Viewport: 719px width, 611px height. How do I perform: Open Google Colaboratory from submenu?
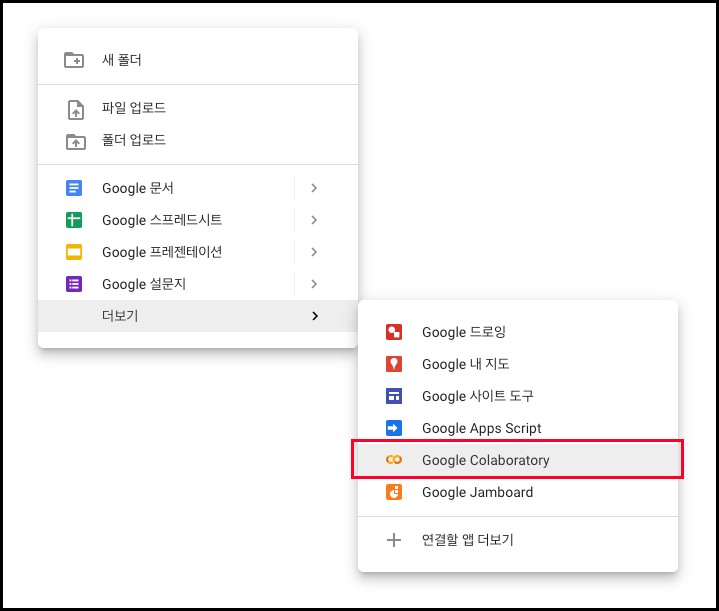[x=518, y=460]
